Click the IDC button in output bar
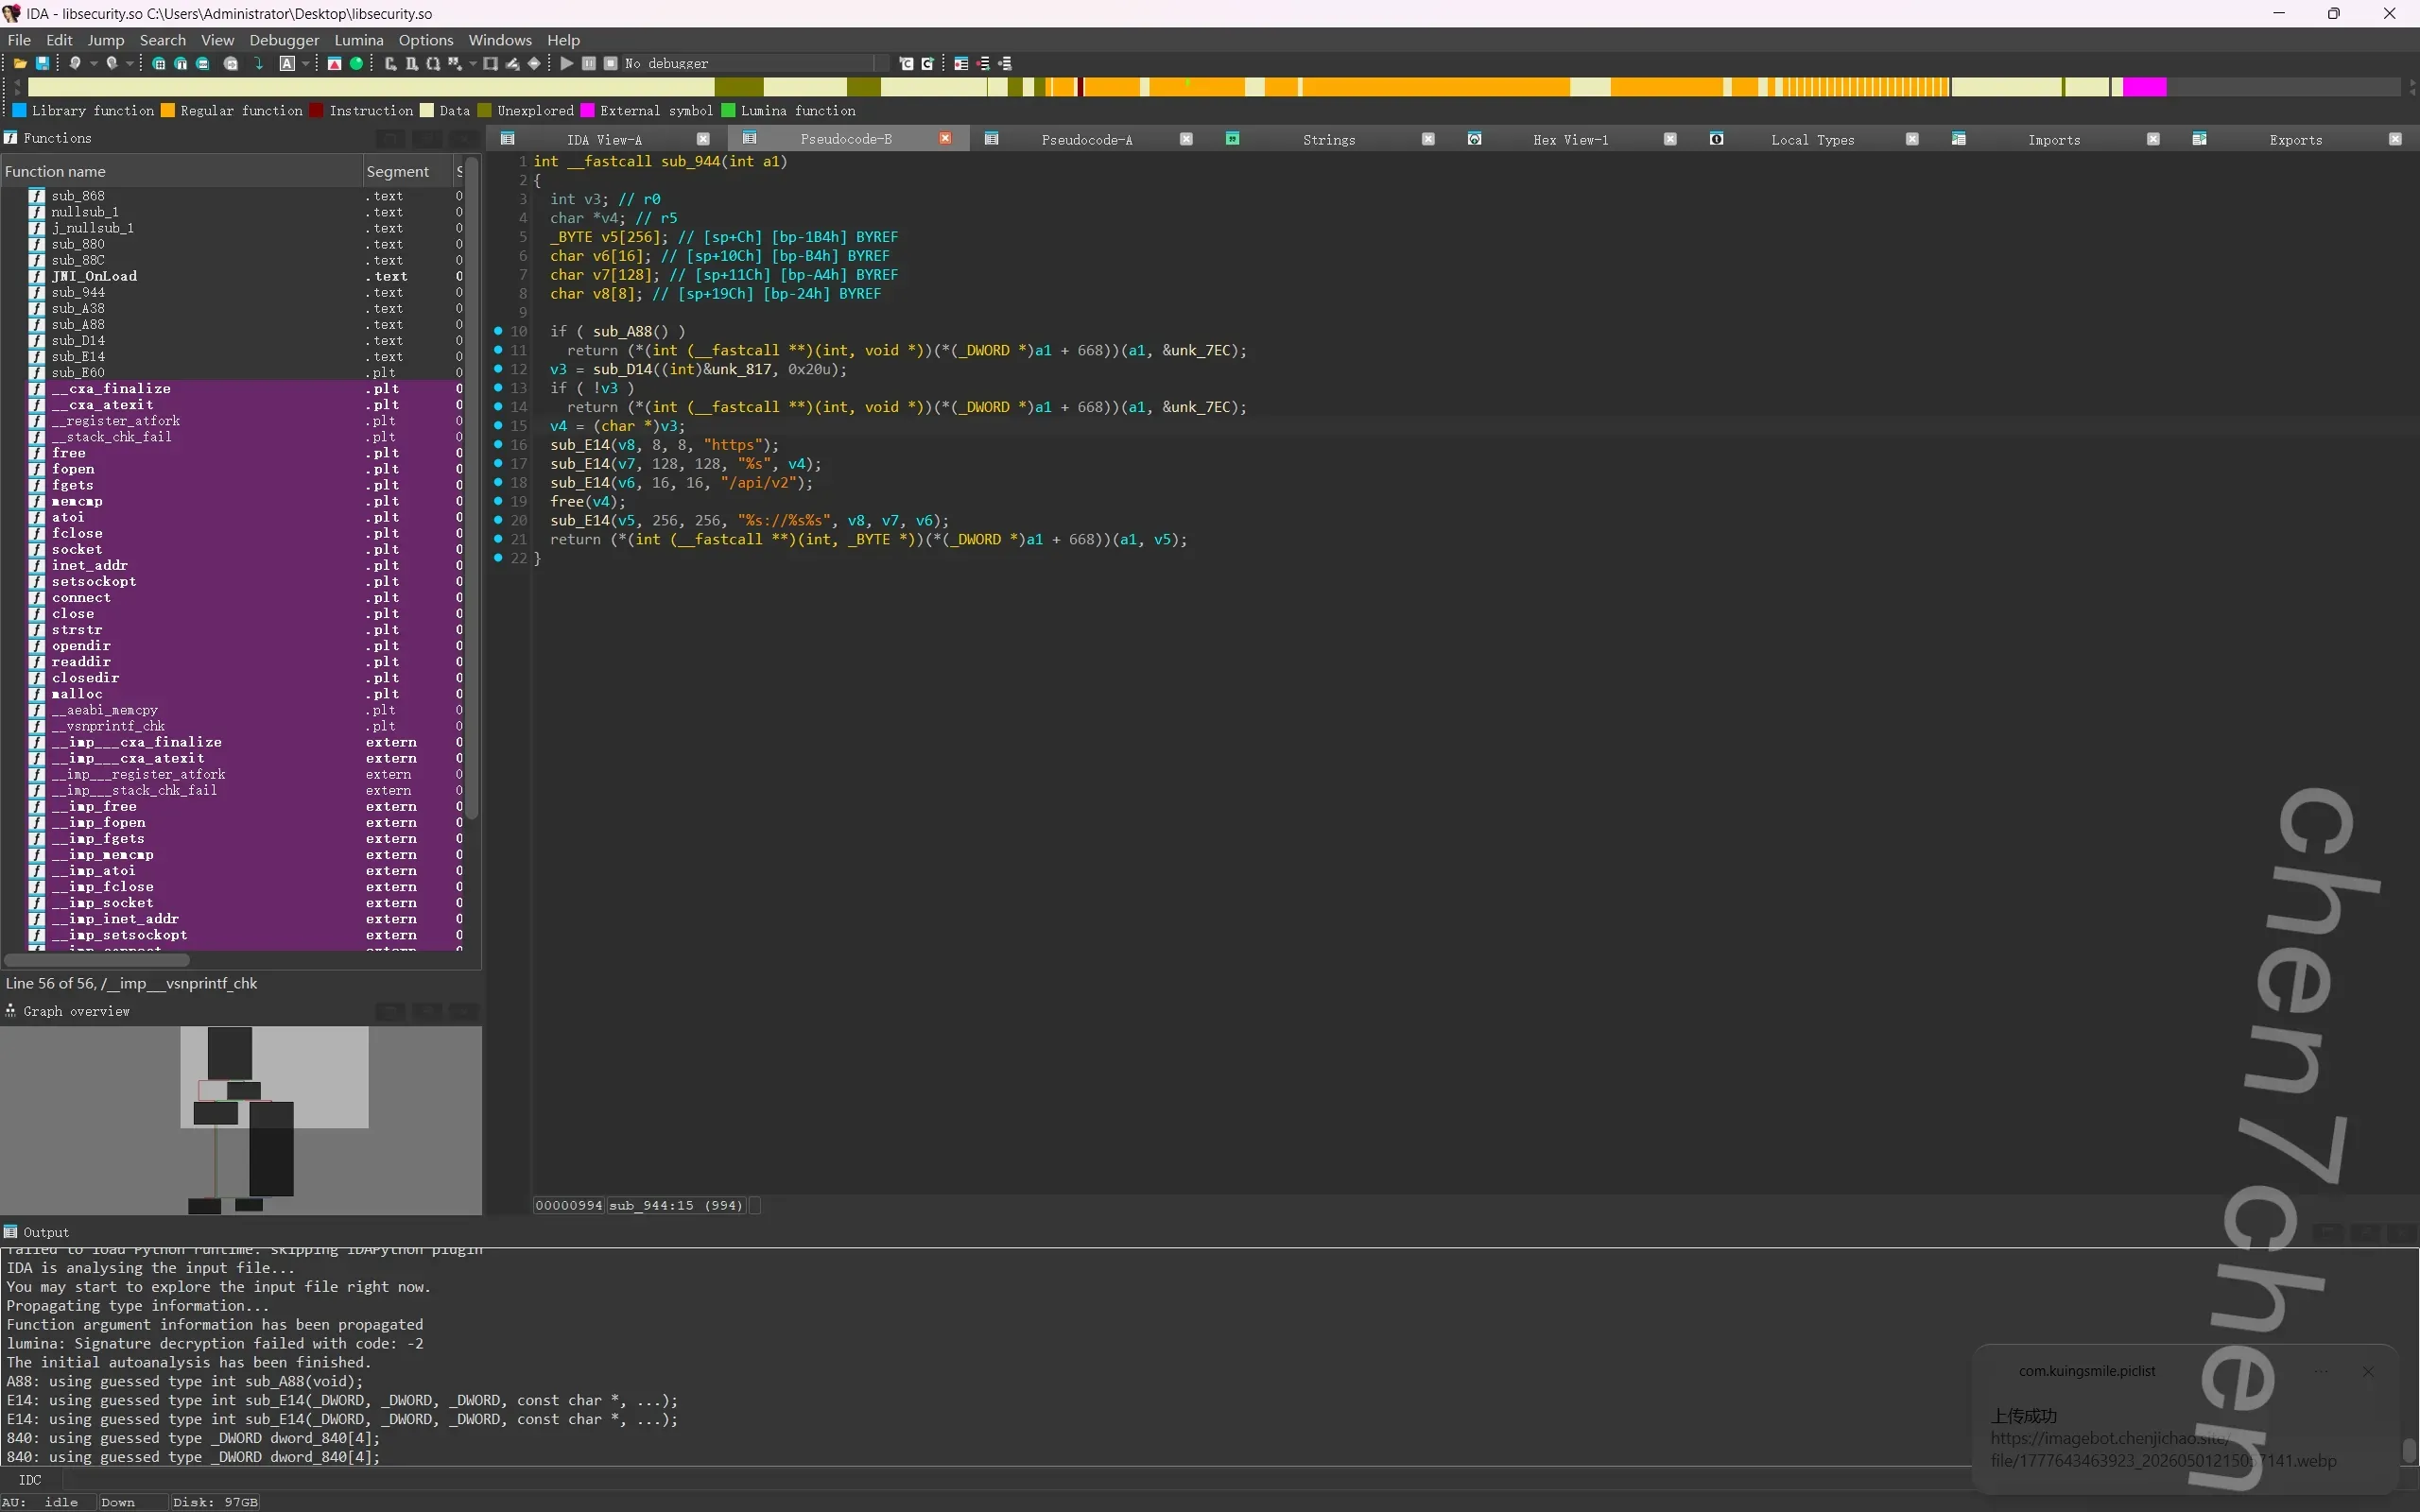 pyautogui.click(x=30, y=1480)
